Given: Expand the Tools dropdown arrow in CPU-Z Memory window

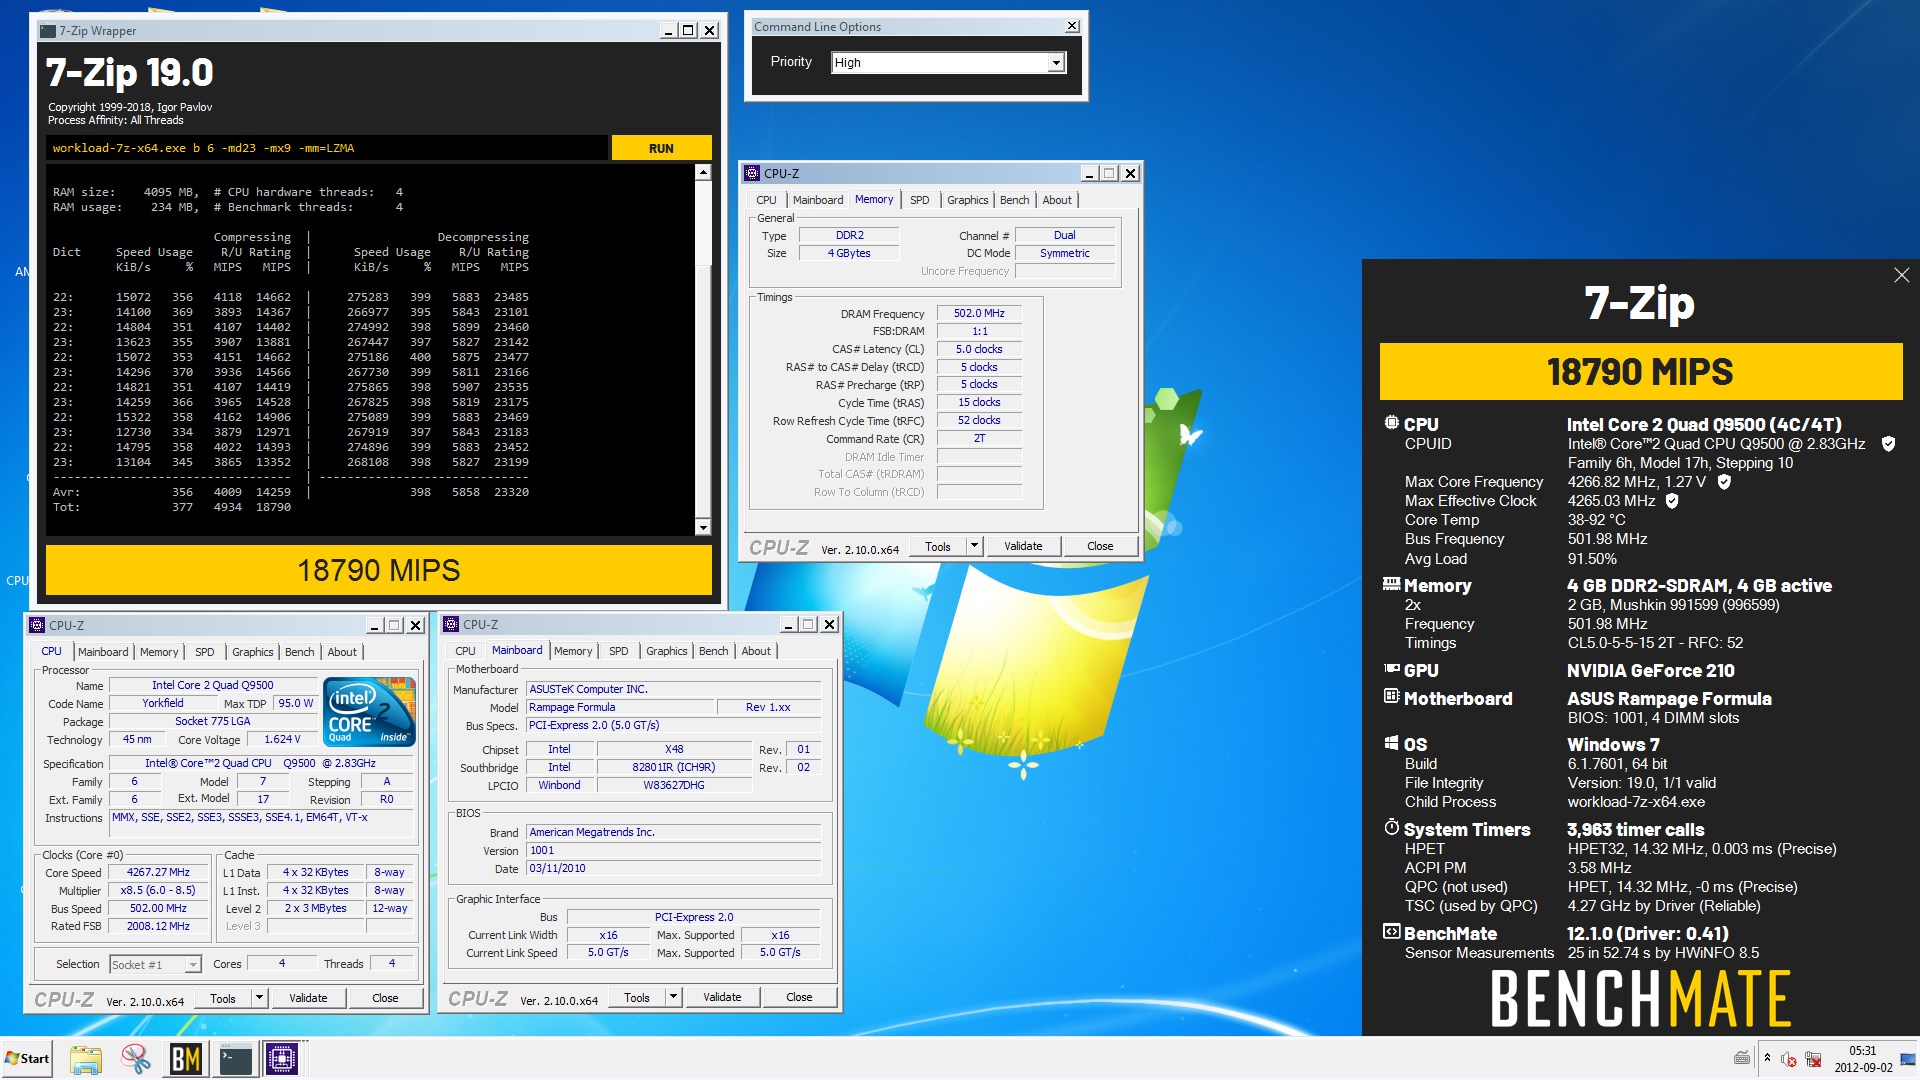Looking at the screenshot, I should click(974, 546).
